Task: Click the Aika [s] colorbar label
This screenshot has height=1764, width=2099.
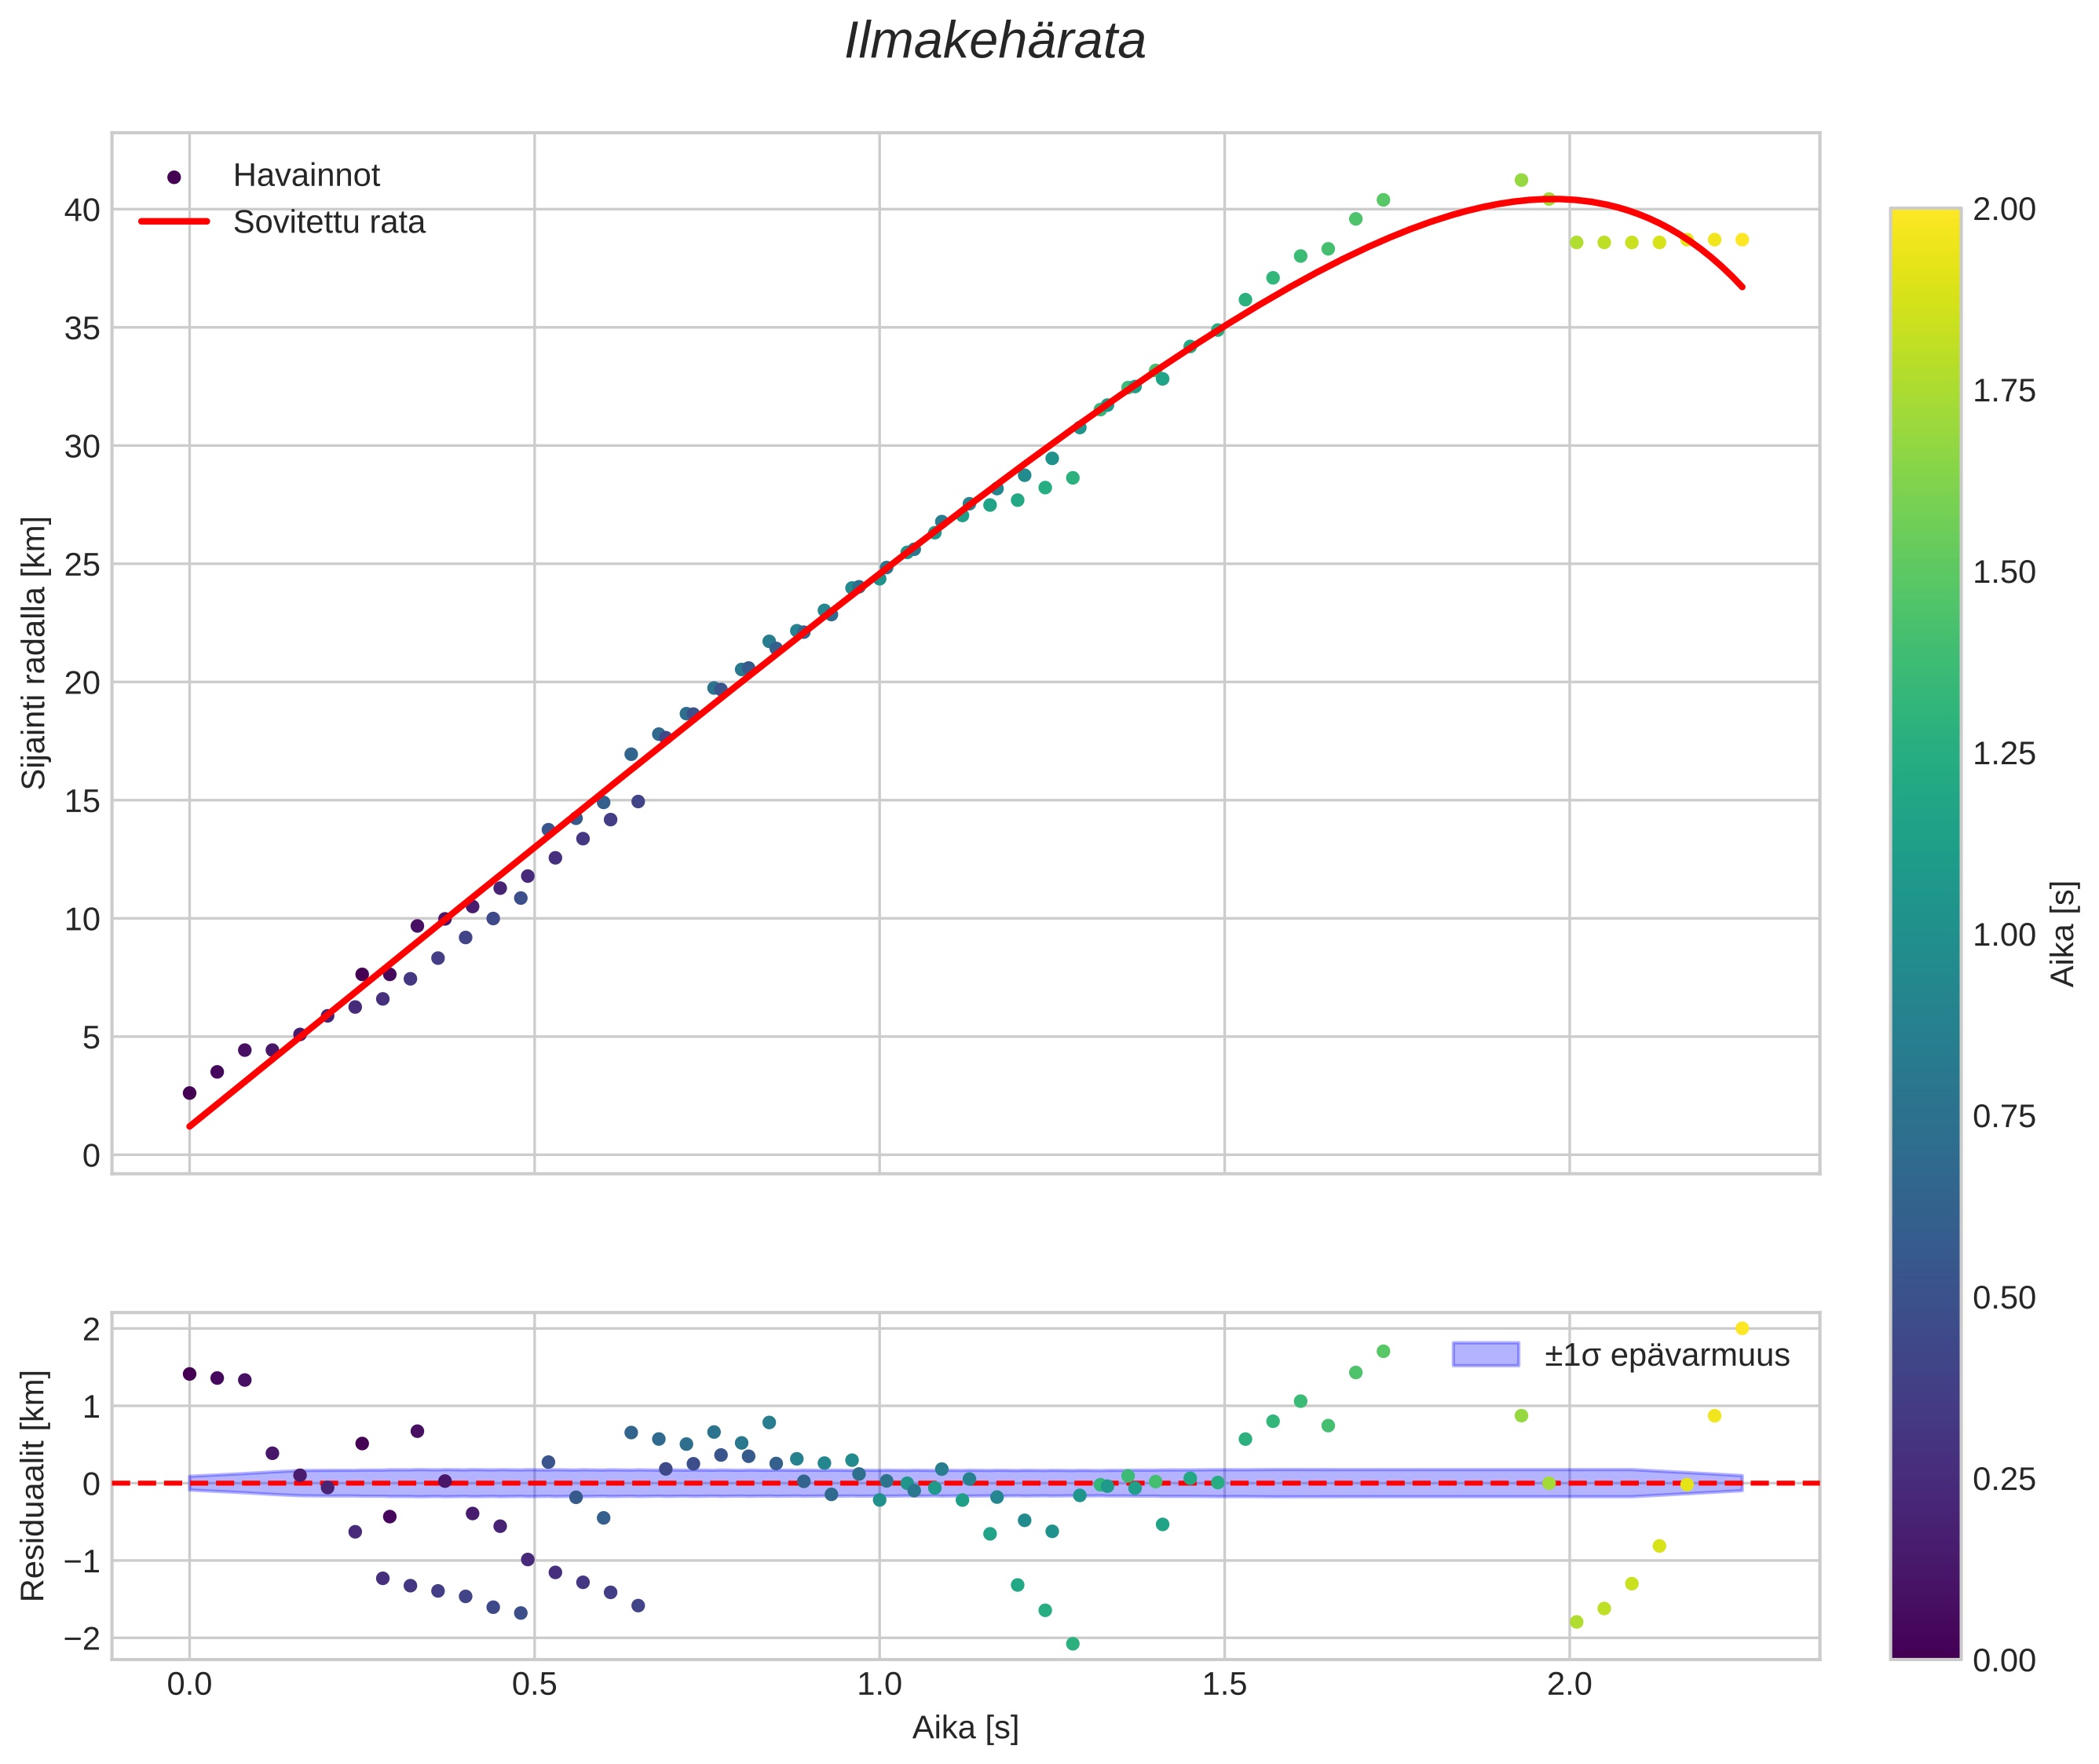Action: tap(2064, 934)
